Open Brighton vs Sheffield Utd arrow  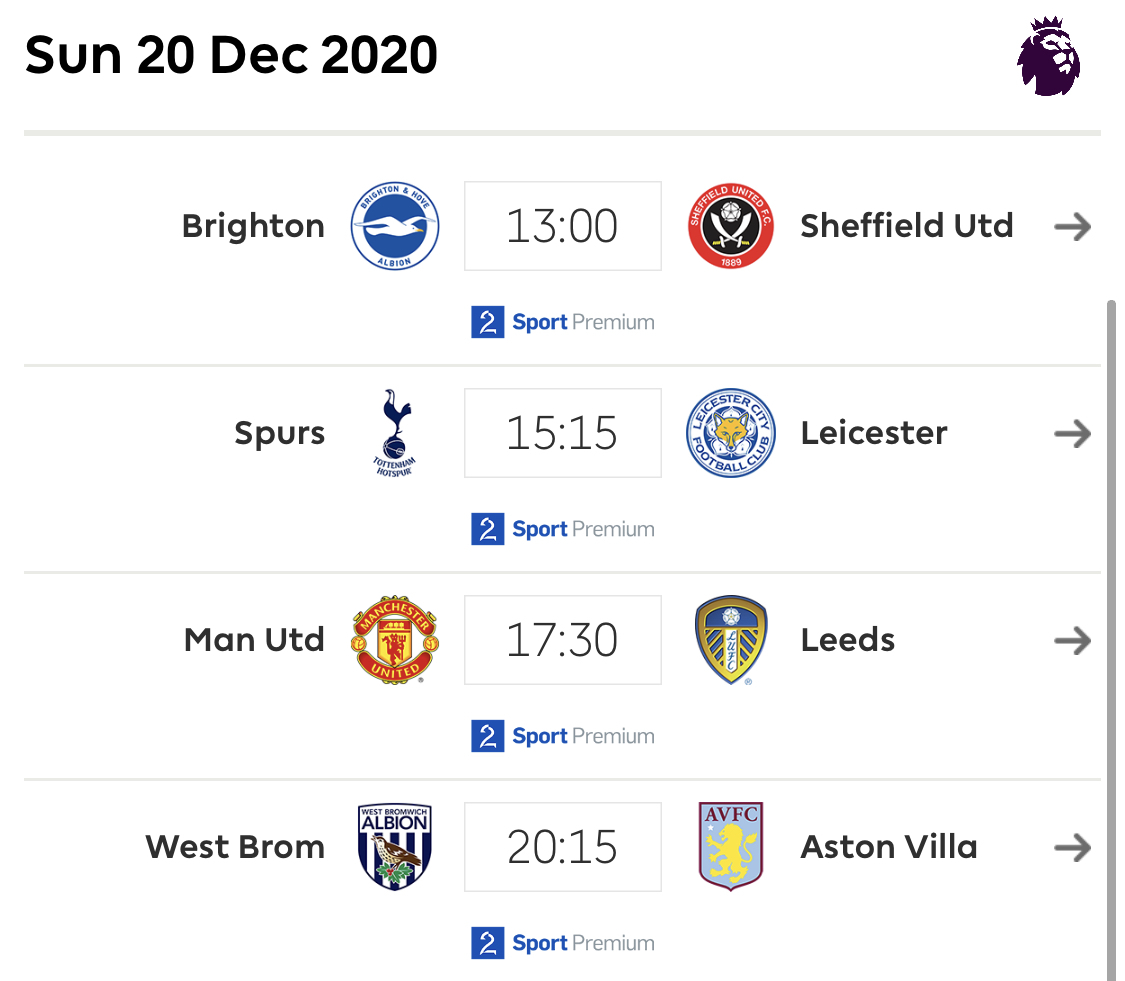1073,227
